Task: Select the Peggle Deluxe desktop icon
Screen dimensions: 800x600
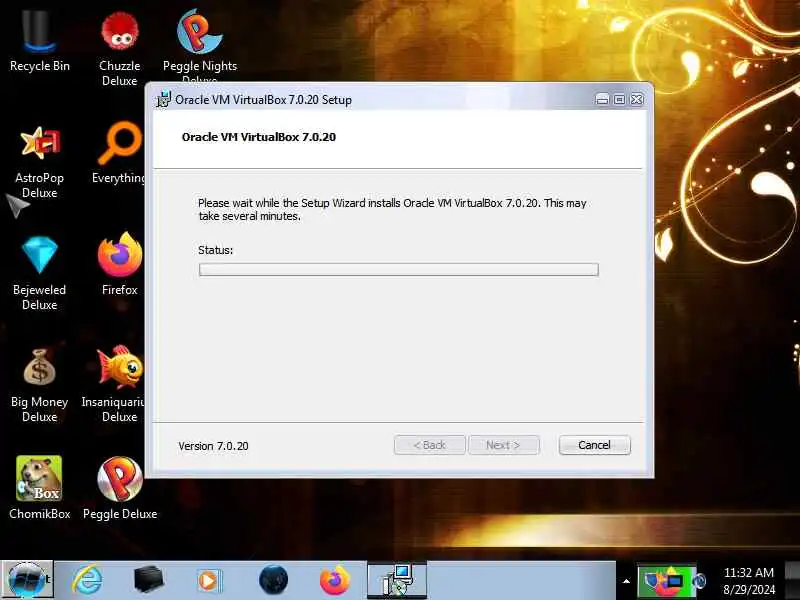Action: click(120, 487)
